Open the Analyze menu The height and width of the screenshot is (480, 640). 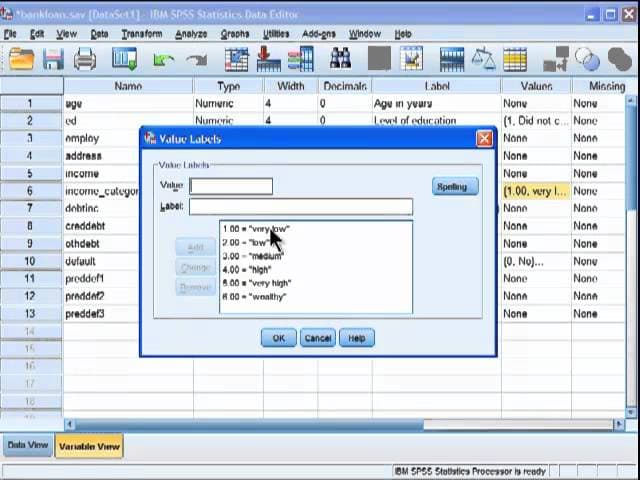[x=191, y=34]
